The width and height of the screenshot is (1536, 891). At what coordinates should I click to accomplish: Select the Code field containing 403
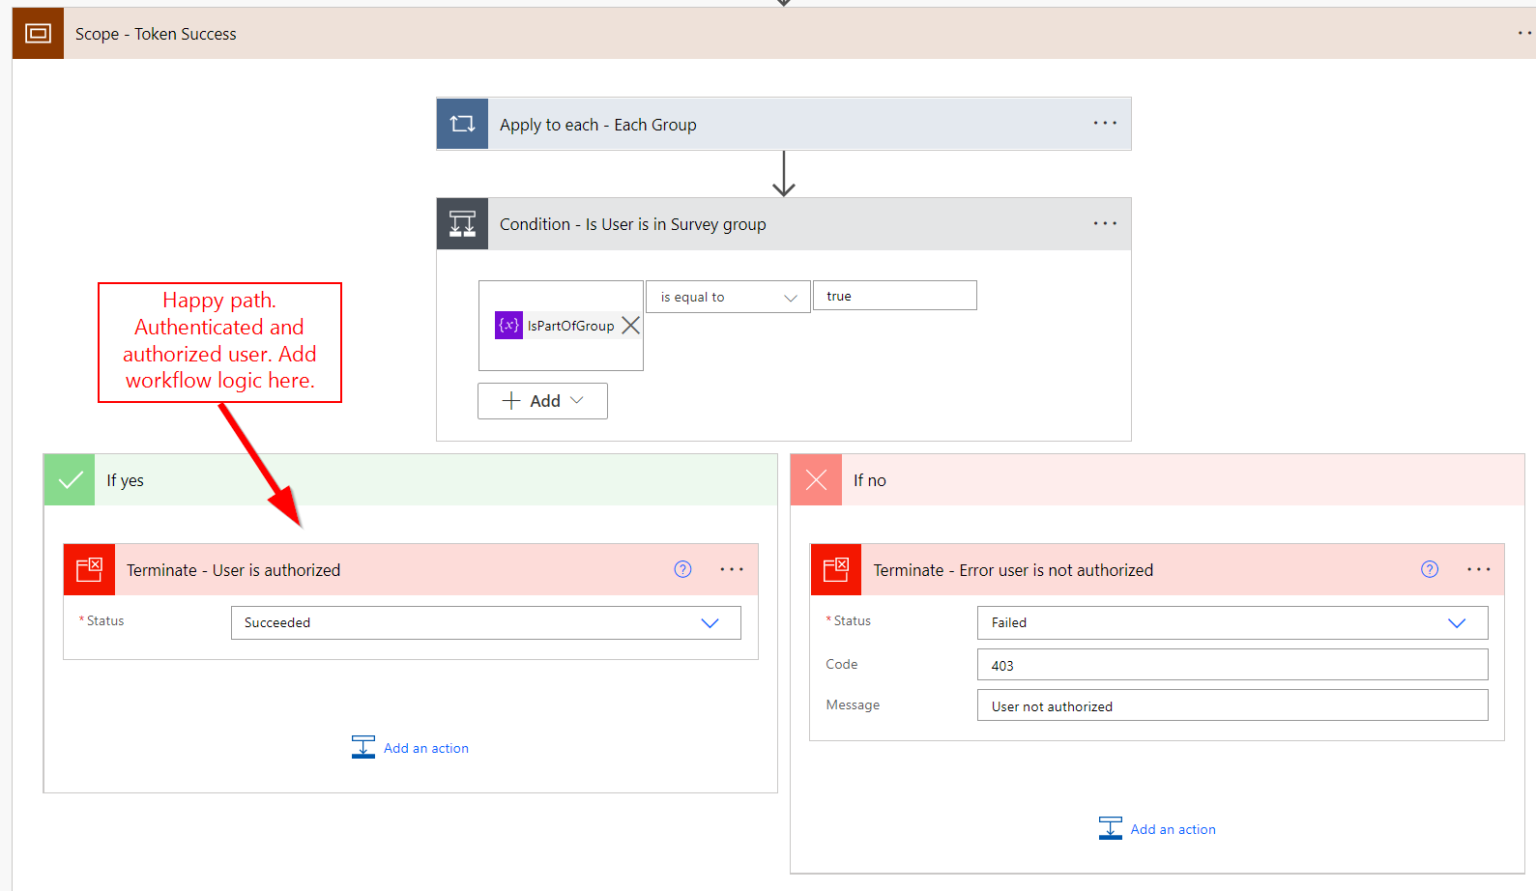(x=1232, y=664)
